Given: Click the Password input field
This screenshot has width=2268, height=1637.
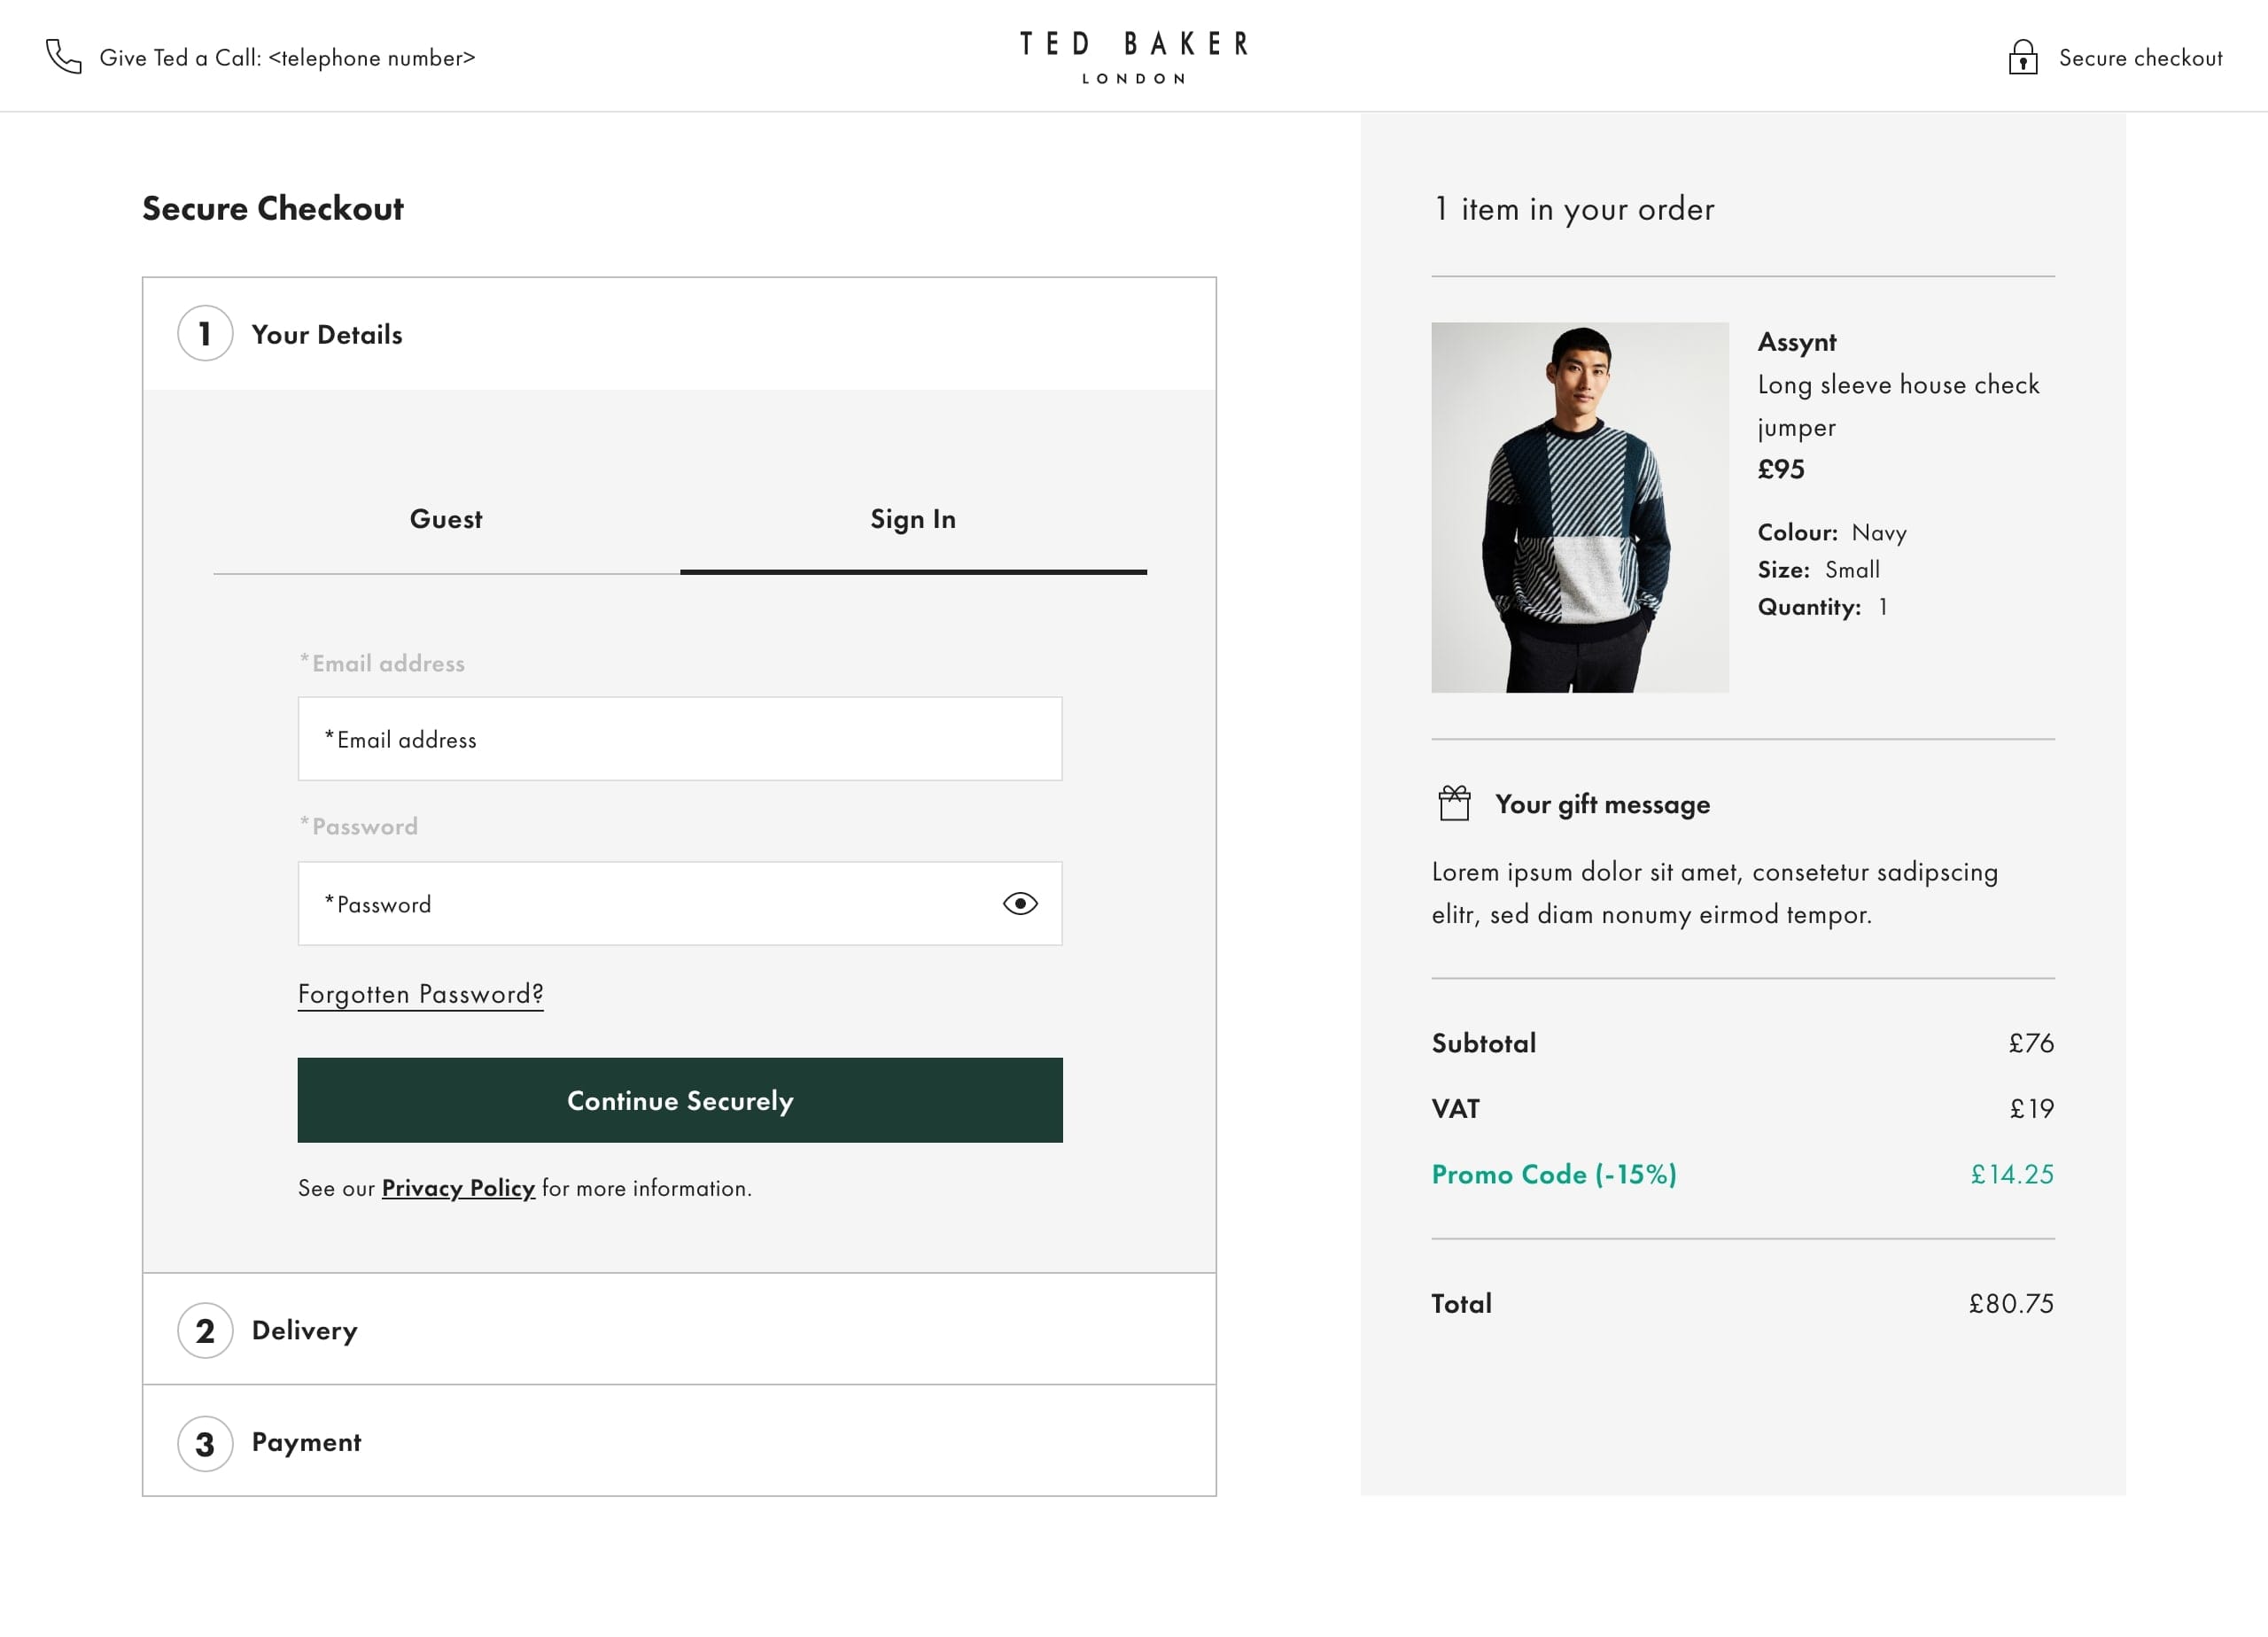Looking at the screenshot, I should (678, 903).
